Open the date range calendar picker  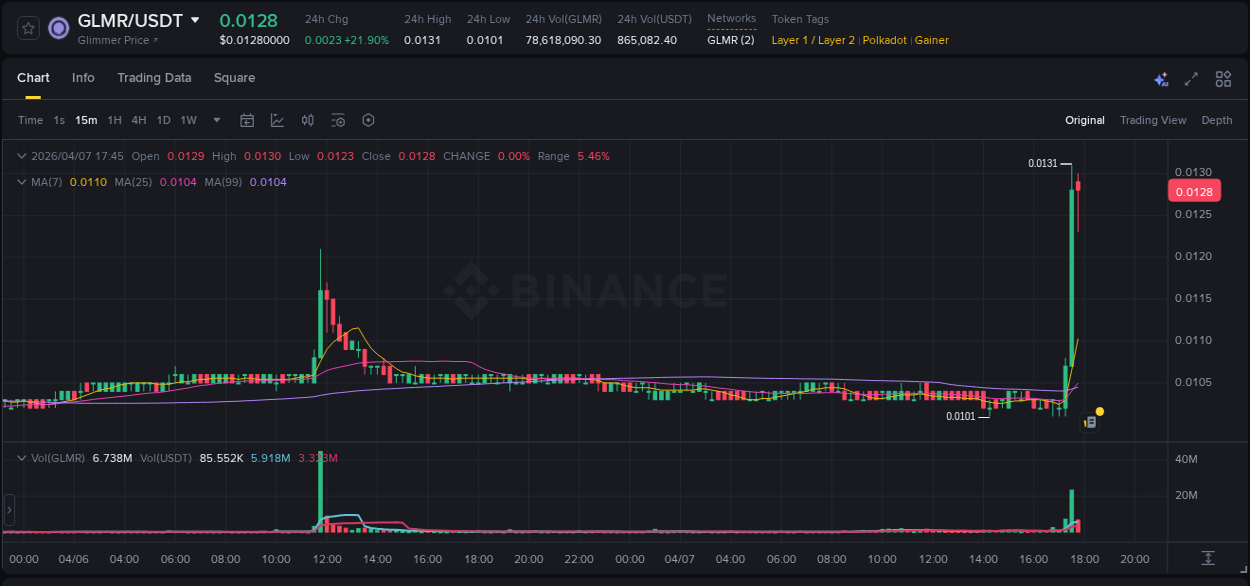point(247,120)
